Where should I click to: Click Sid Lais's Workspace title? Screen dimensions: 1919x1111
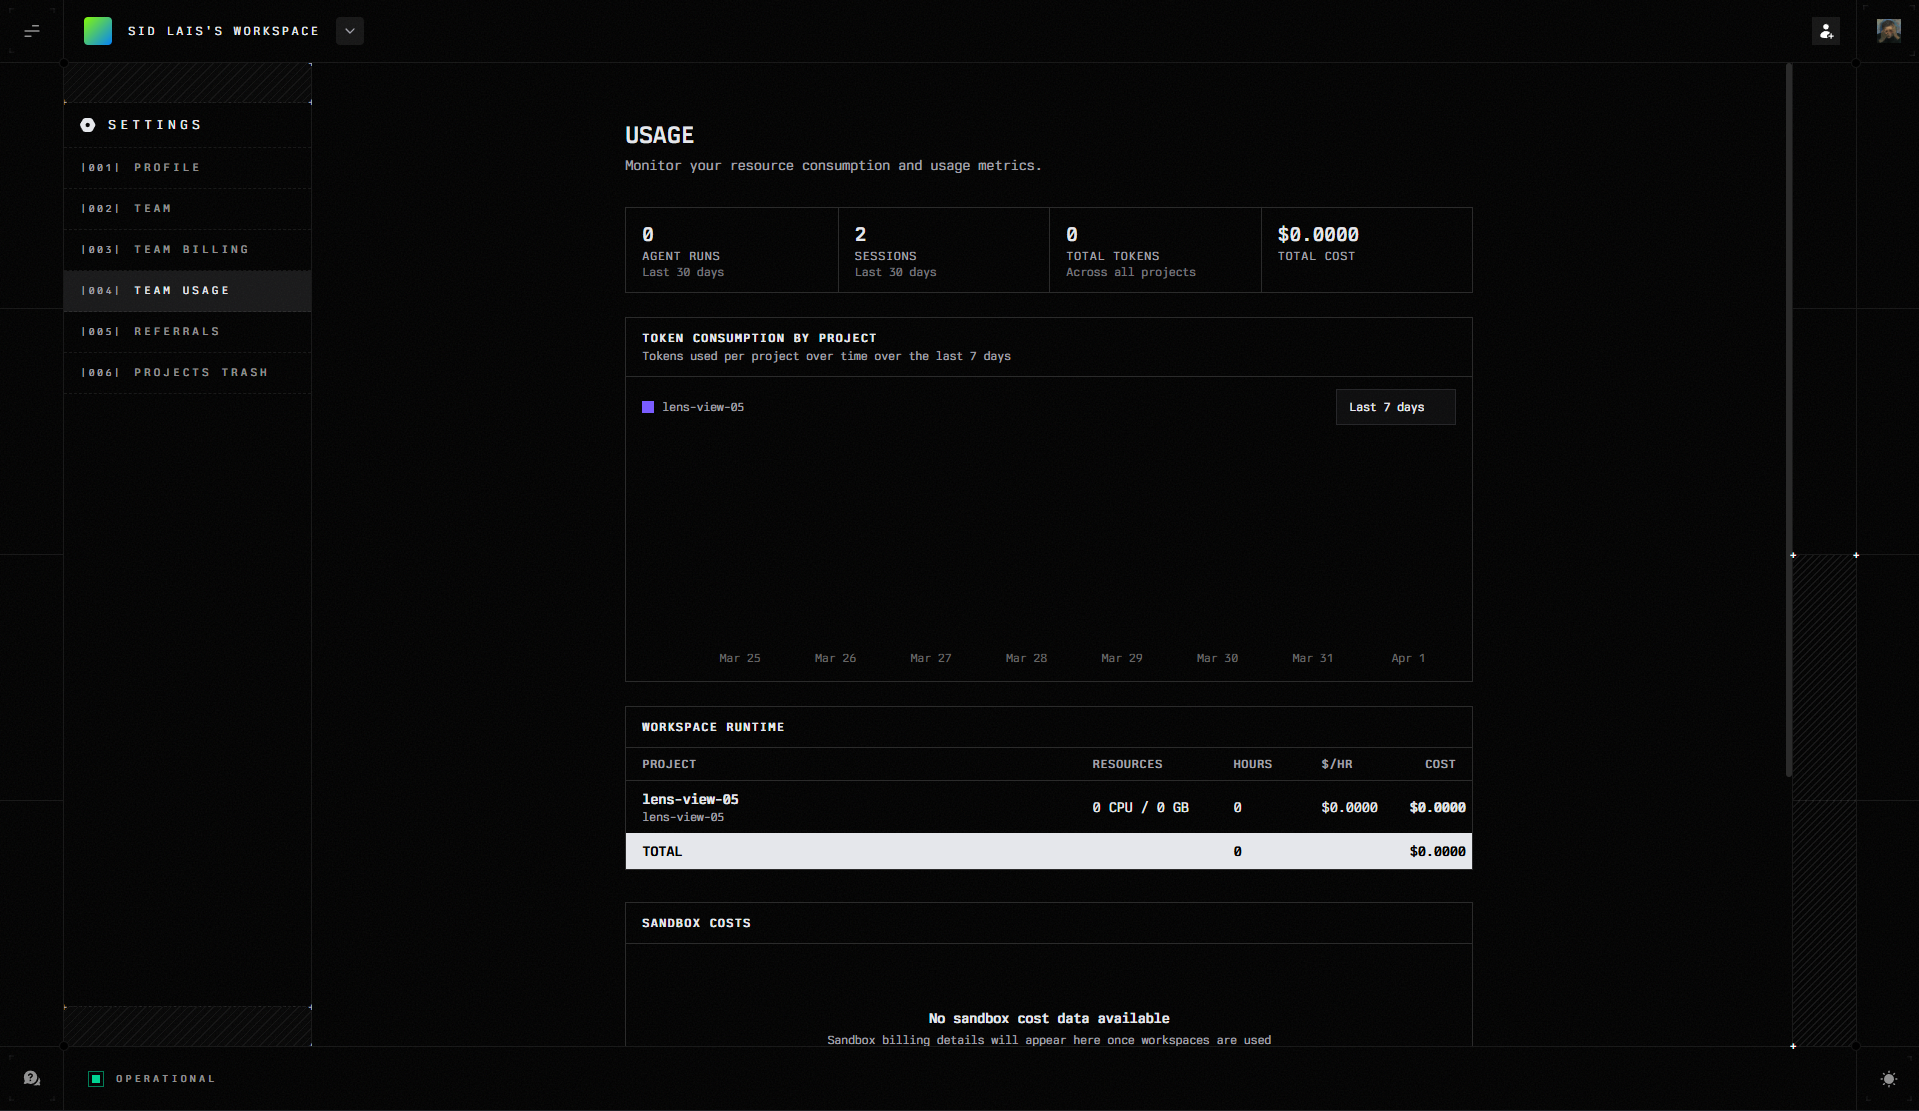tap(223, 31)
